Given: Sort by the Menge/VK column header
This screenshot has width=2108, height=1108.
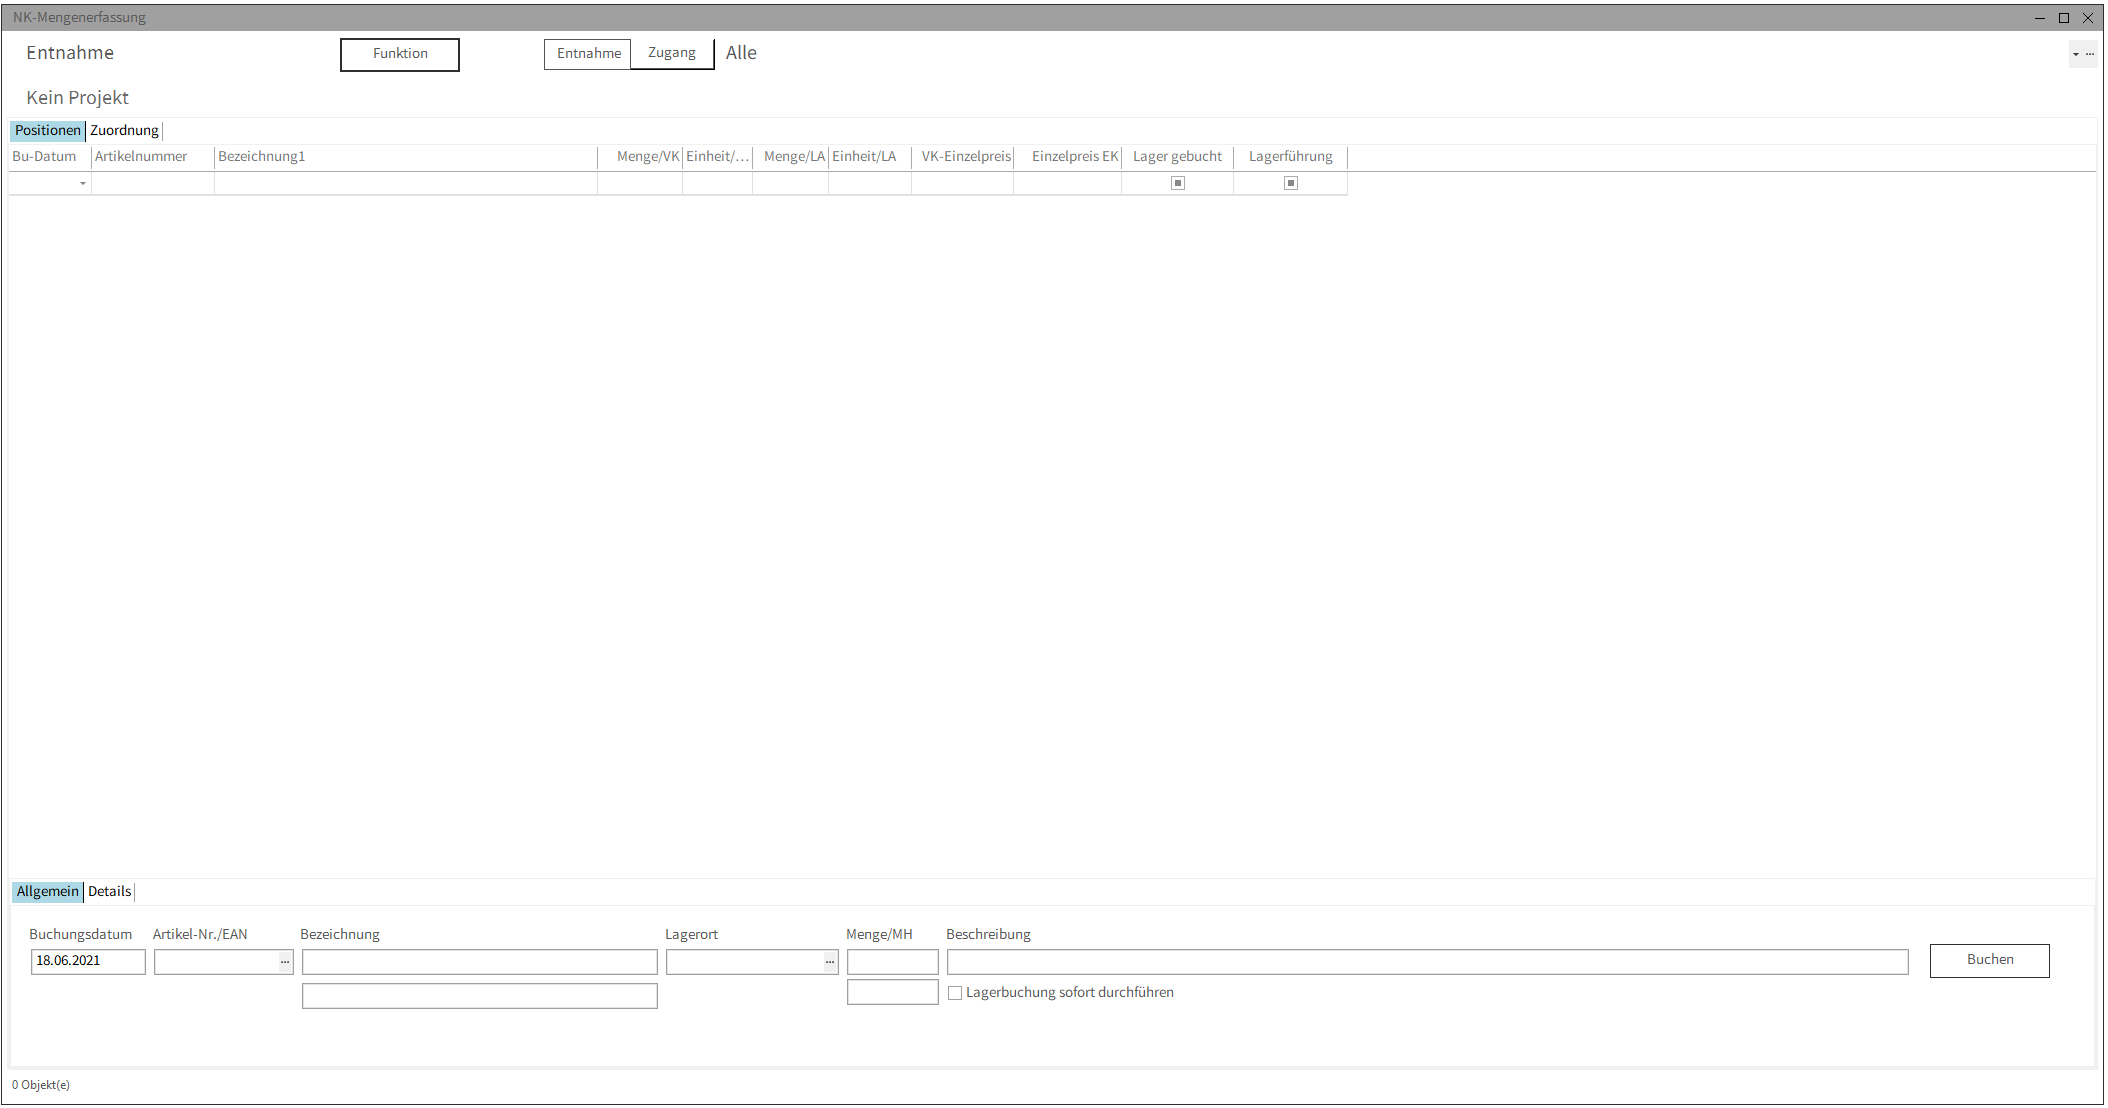Looking at the screenshot, I should click(641, 157).
